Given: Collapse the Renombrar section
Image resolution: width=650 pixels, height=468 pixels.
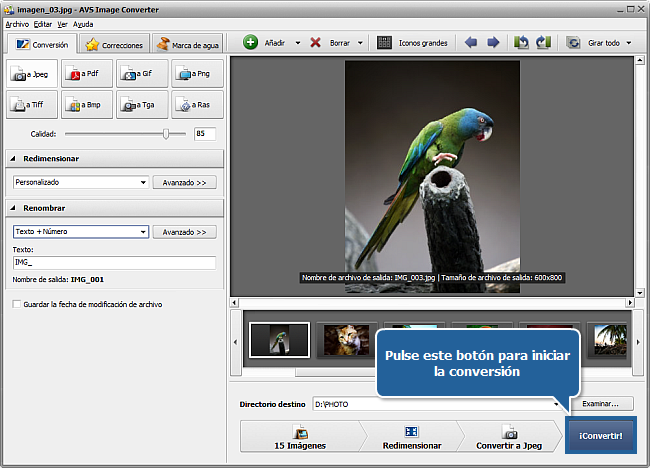Looking at the screenshot, I should pos(13,208).
